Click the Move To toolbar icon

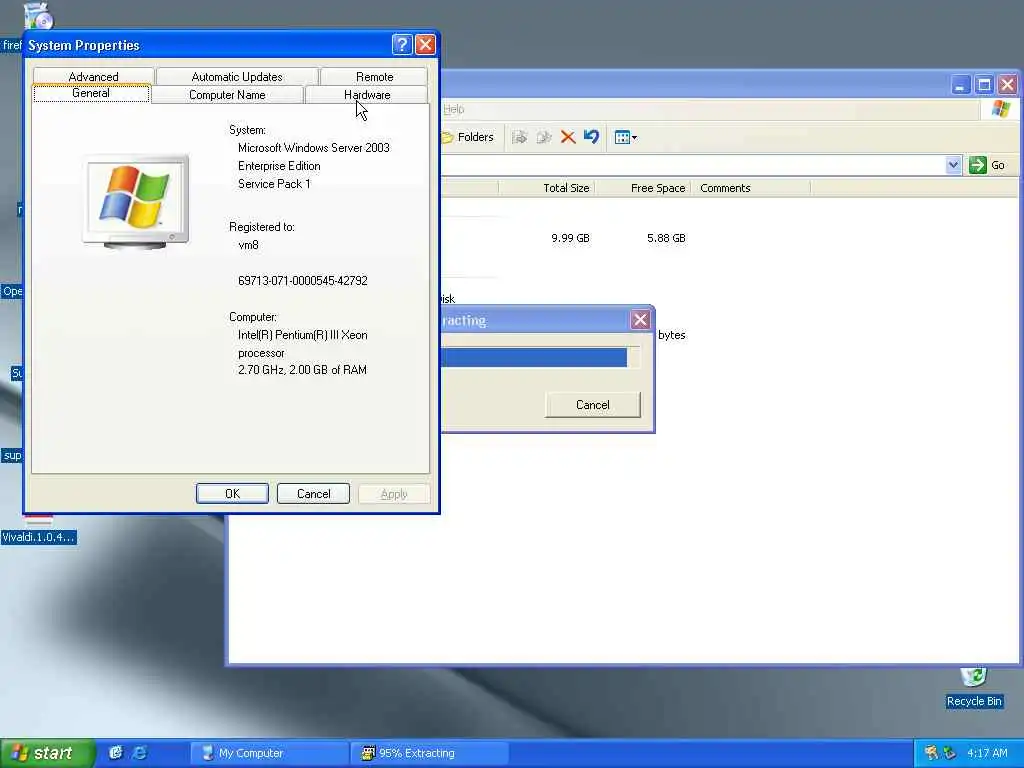tap(519, 137)
